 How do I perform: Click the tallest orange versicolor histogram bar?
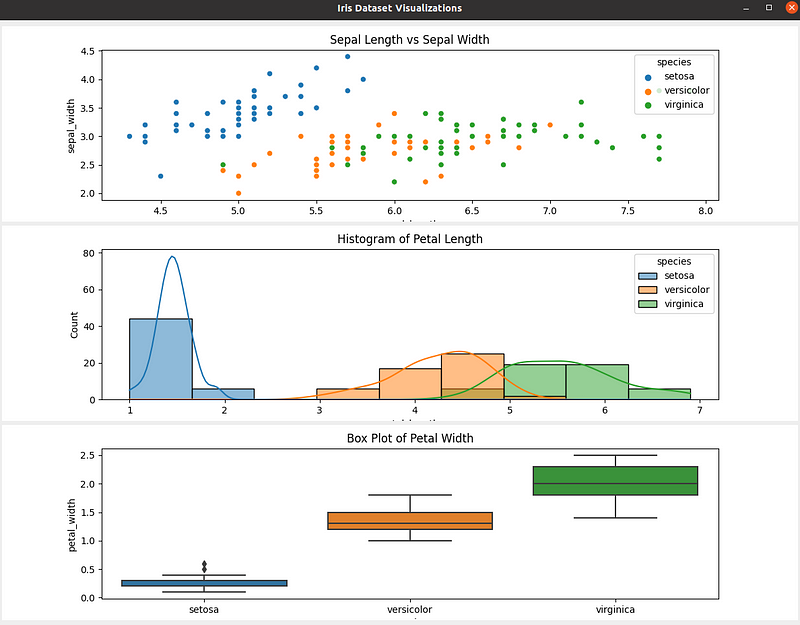click(472, 377)
